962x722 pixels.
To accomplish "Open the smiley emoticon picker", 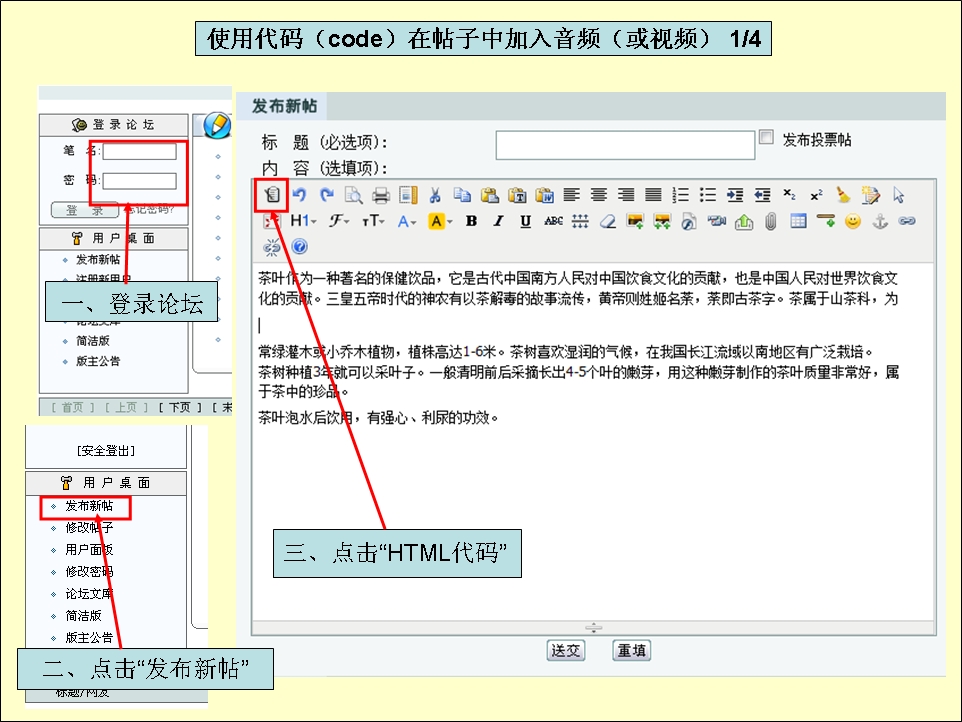I will [853, 221].
